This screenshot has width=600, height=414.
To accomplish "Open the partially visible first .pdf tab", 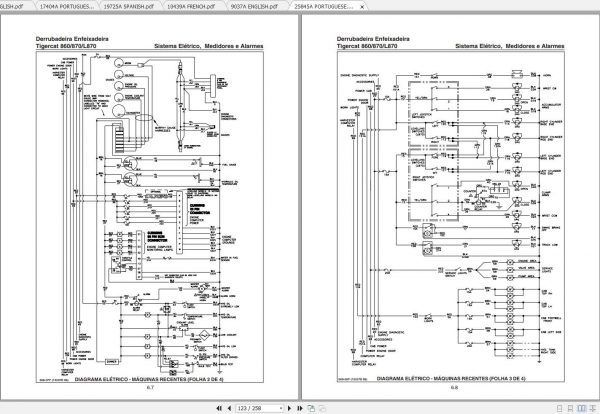I will tap(13, 7).
